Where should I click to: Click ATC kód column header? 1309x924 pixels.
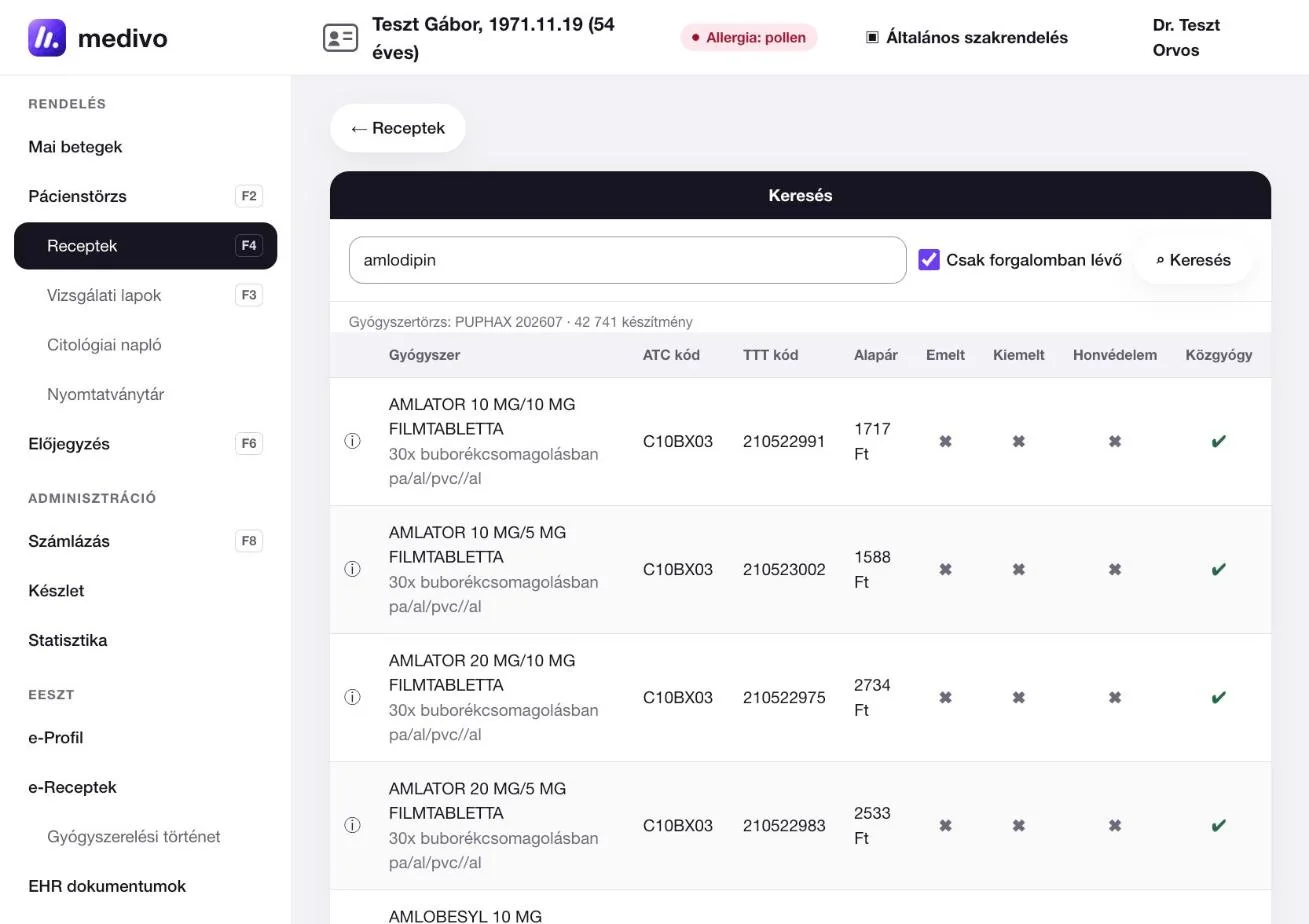pyautogui.click(x=671, y=355)
